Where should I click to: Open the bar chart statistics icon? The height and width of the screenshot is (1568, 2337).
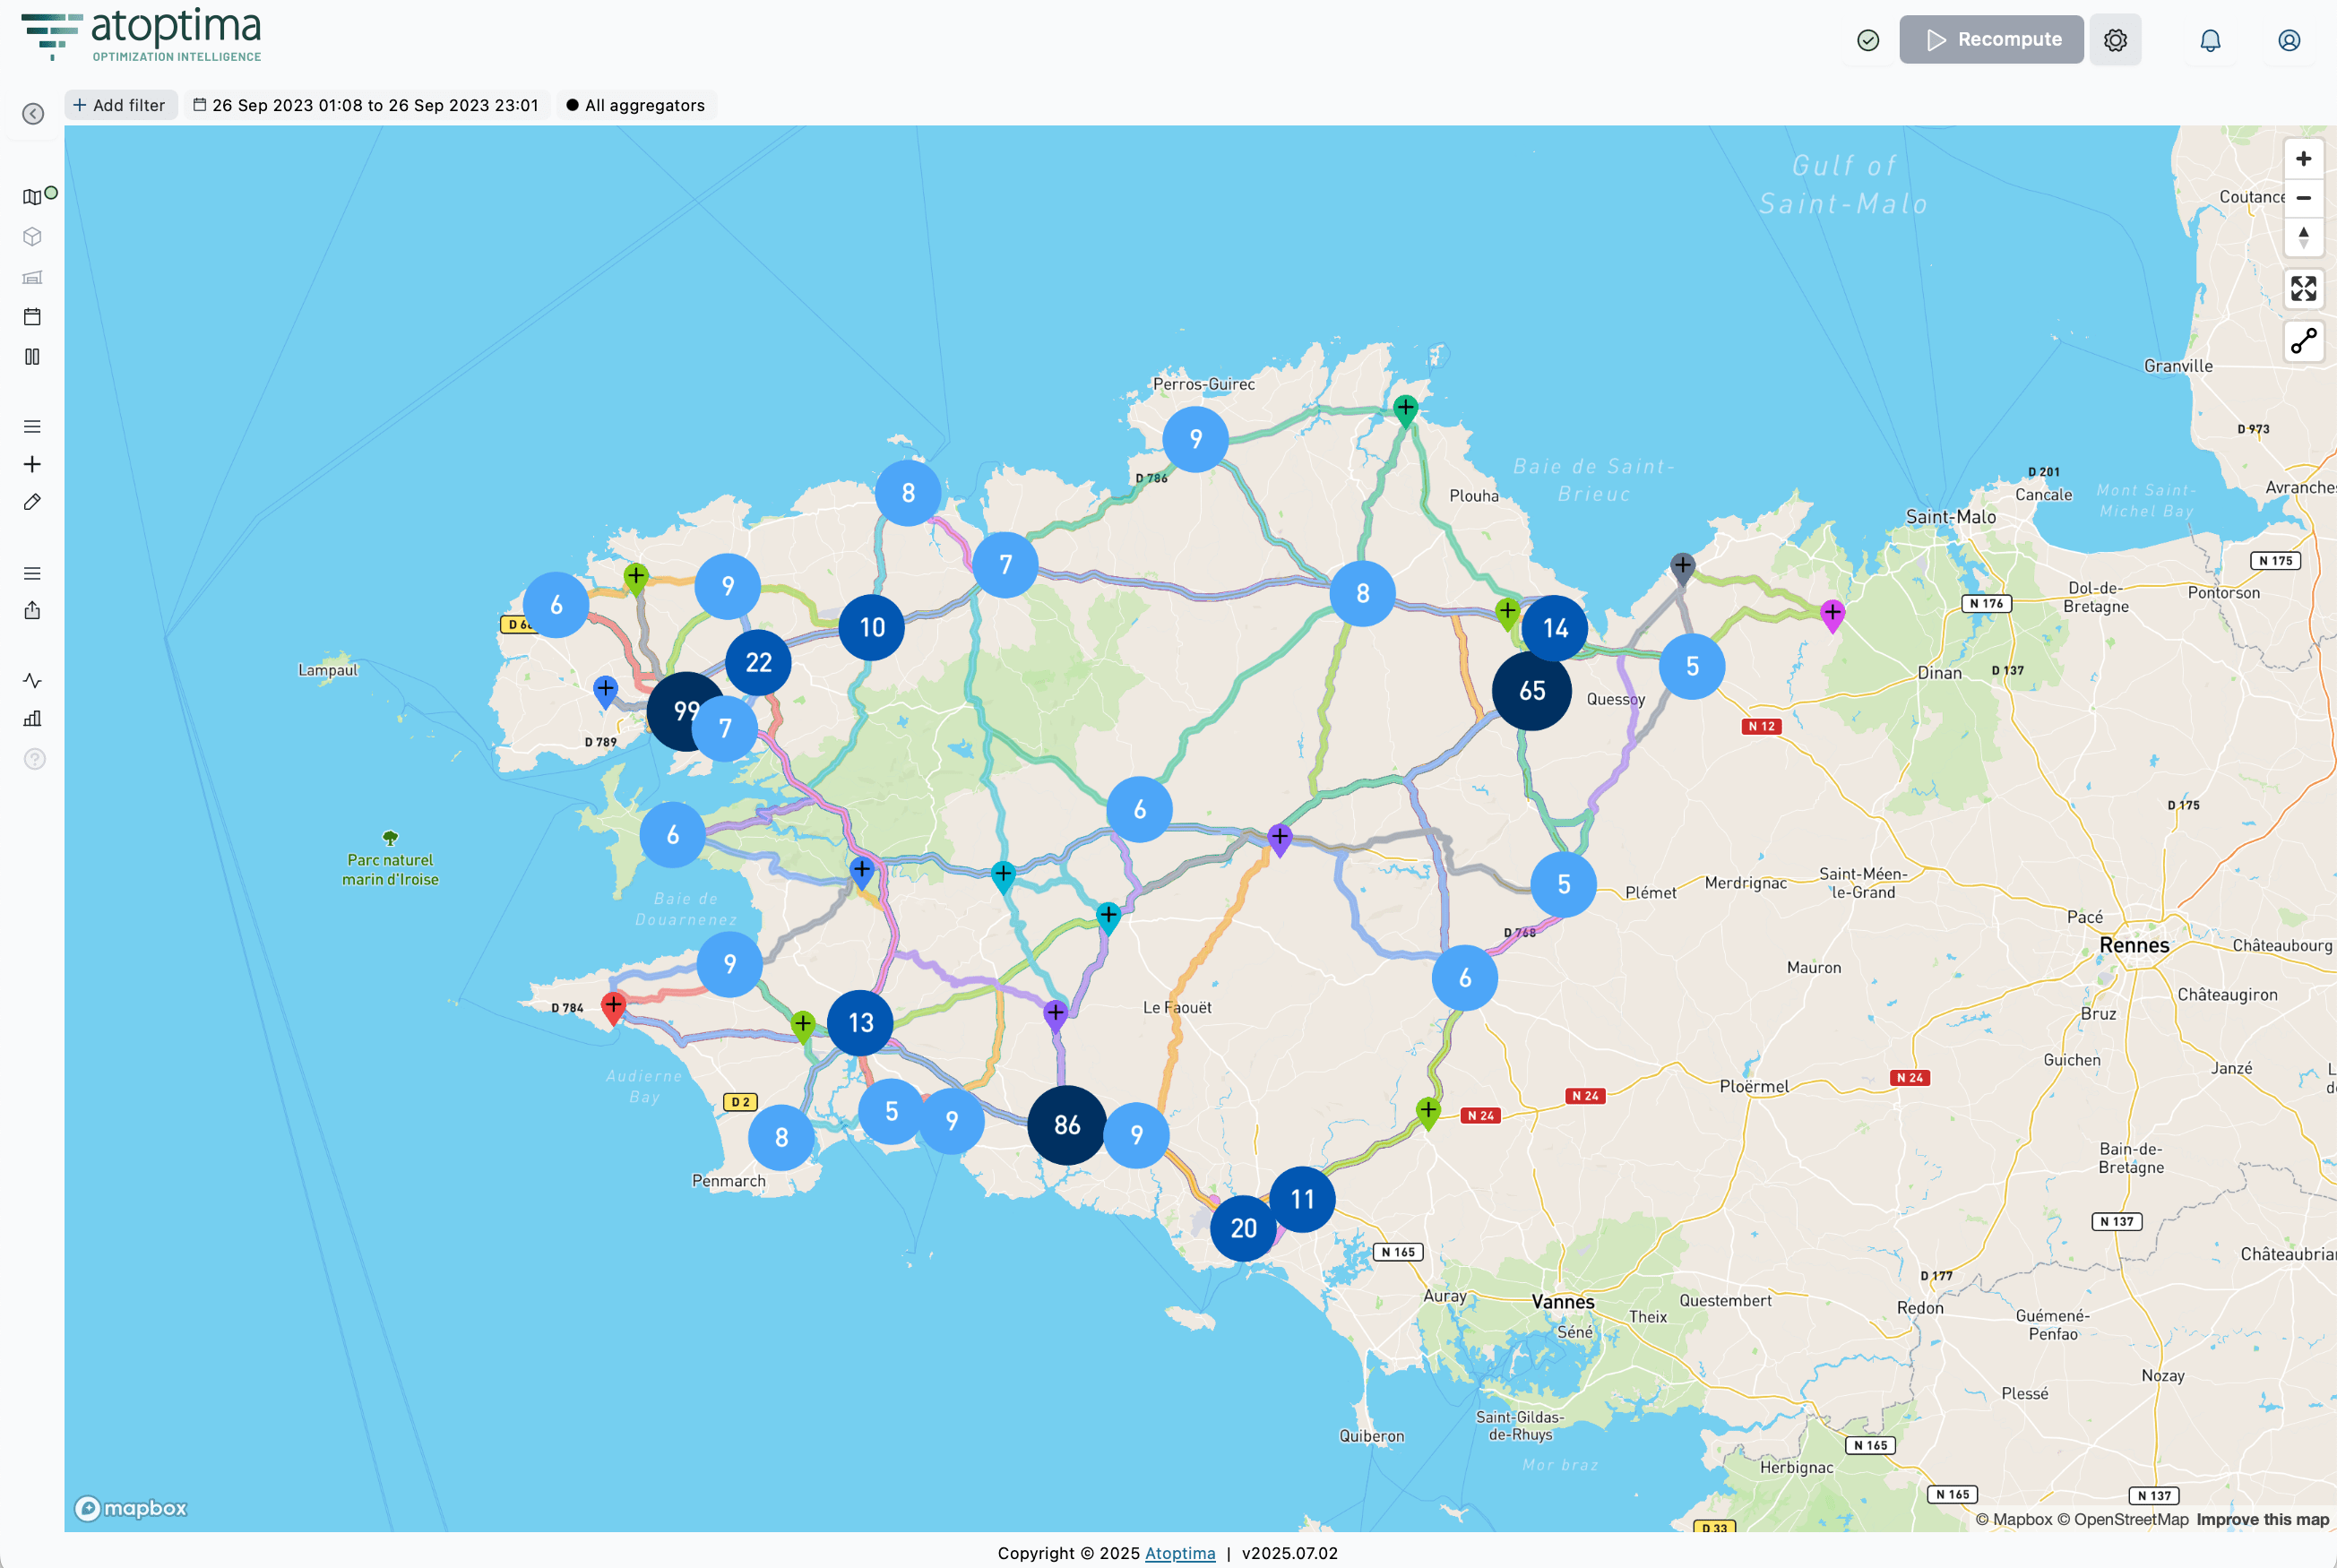[x=32, y=719]
